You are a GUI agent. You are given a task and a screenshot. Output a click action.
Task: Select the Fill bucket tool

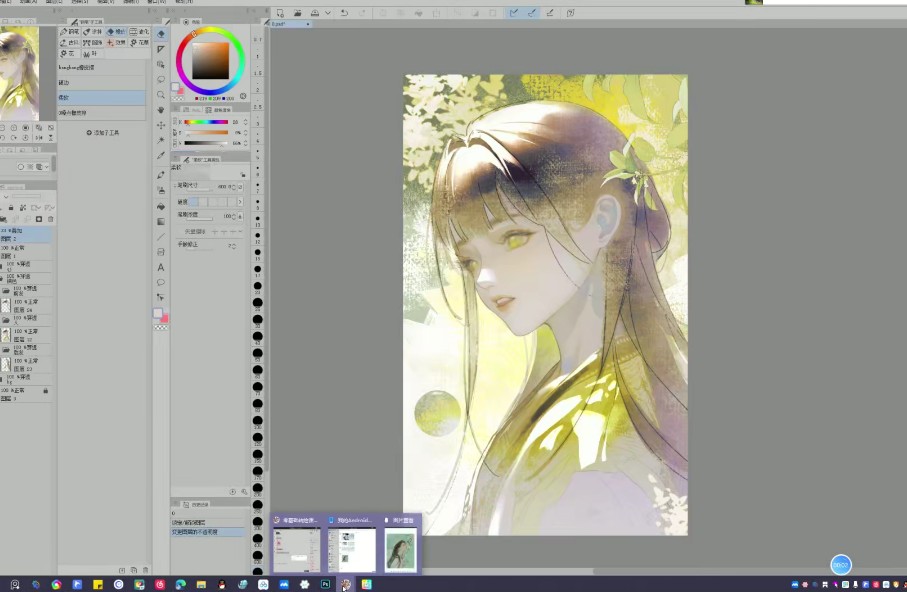click(x=161, y=206)
